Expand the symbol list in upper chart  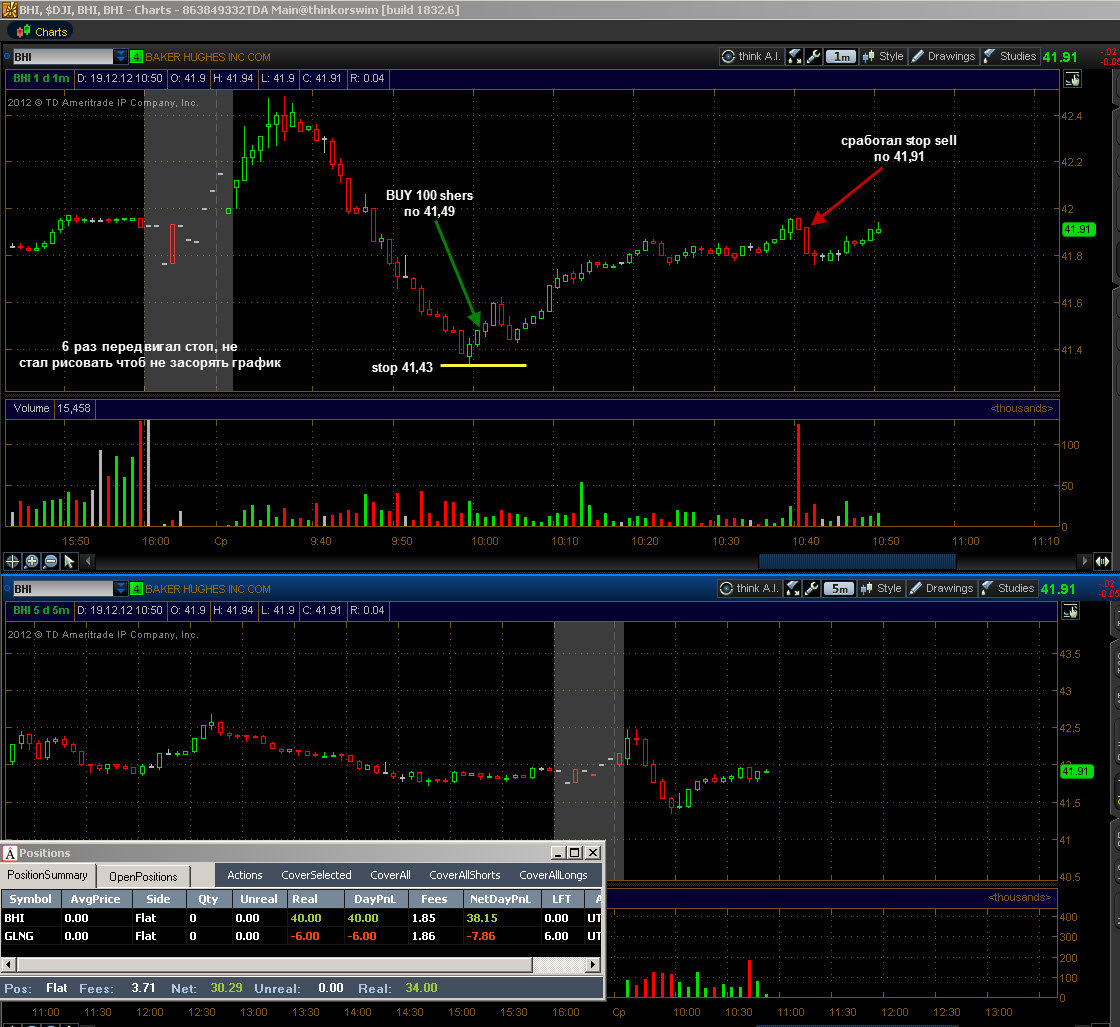point(120,56)
